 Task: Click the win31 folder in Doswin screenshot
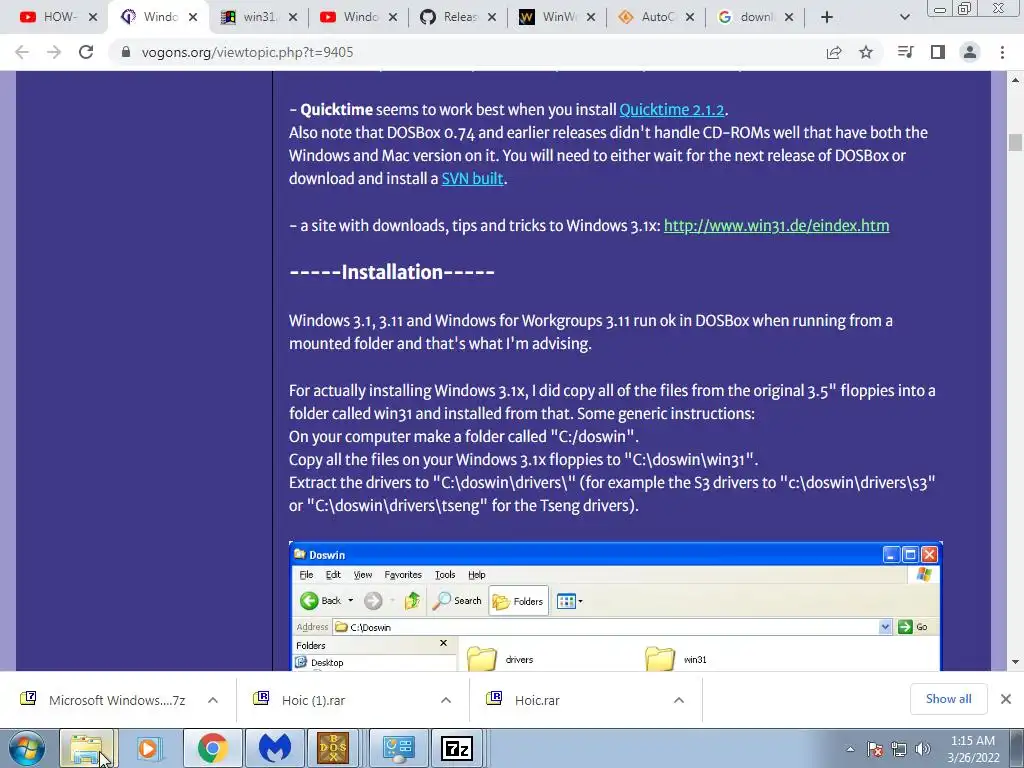click(676, 658)
